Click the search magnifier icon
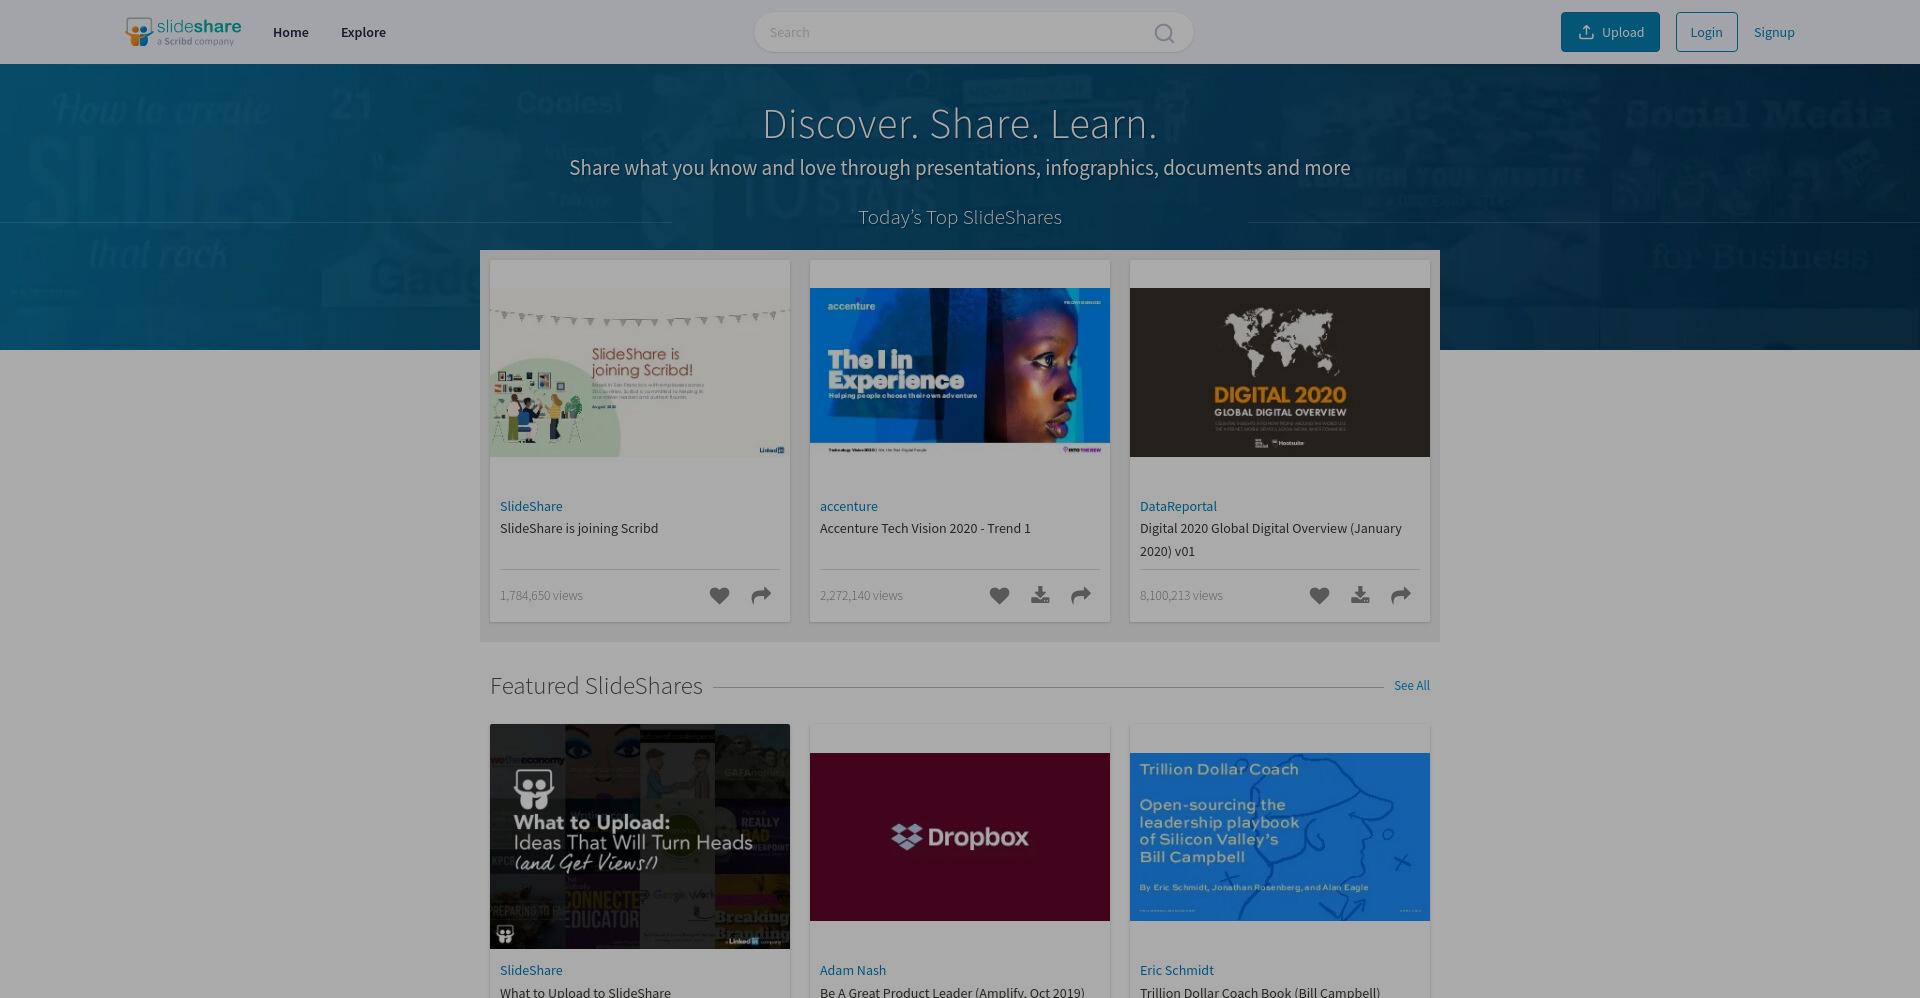Viewport: 1920px width, 998px height. [x=1164, y=33]
